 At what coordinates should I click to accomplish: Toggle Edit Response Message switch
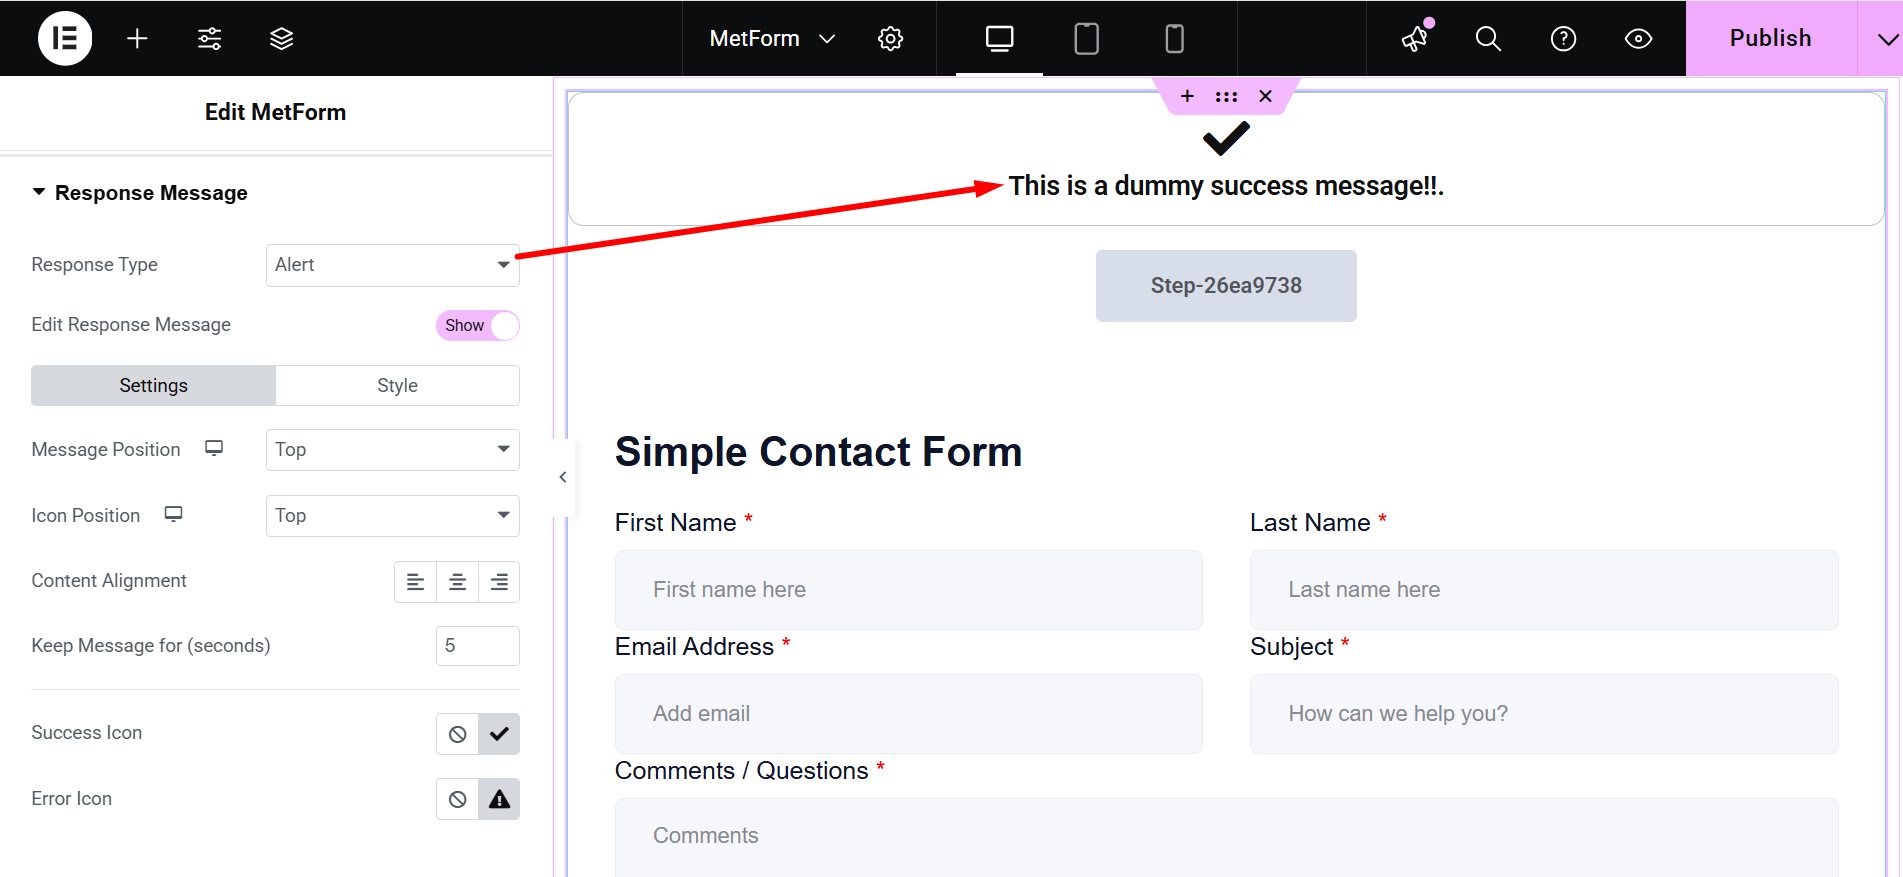[478, 325]
